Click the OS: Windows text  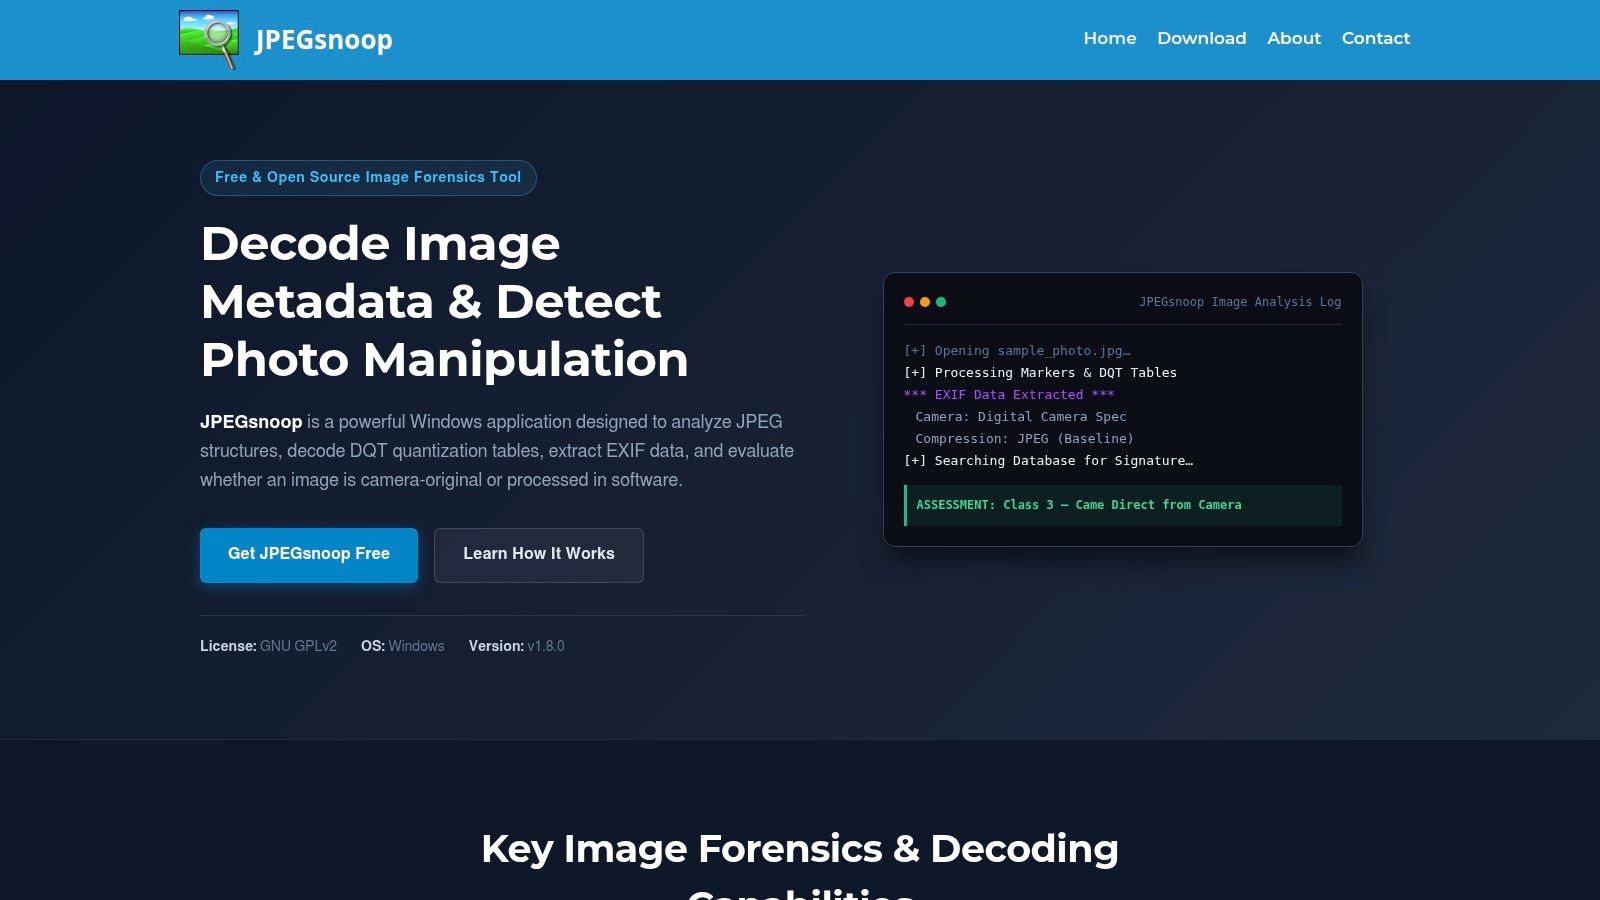pos(403,646)
